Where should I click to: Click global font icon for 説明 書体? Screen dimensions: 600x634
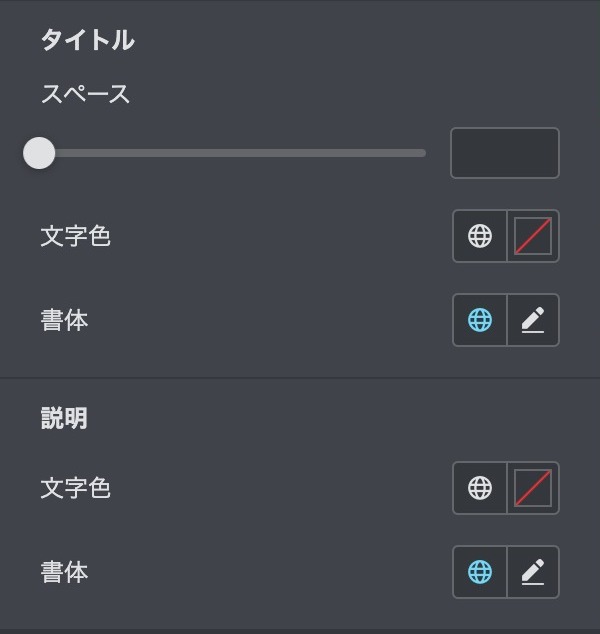pos(480,572)
